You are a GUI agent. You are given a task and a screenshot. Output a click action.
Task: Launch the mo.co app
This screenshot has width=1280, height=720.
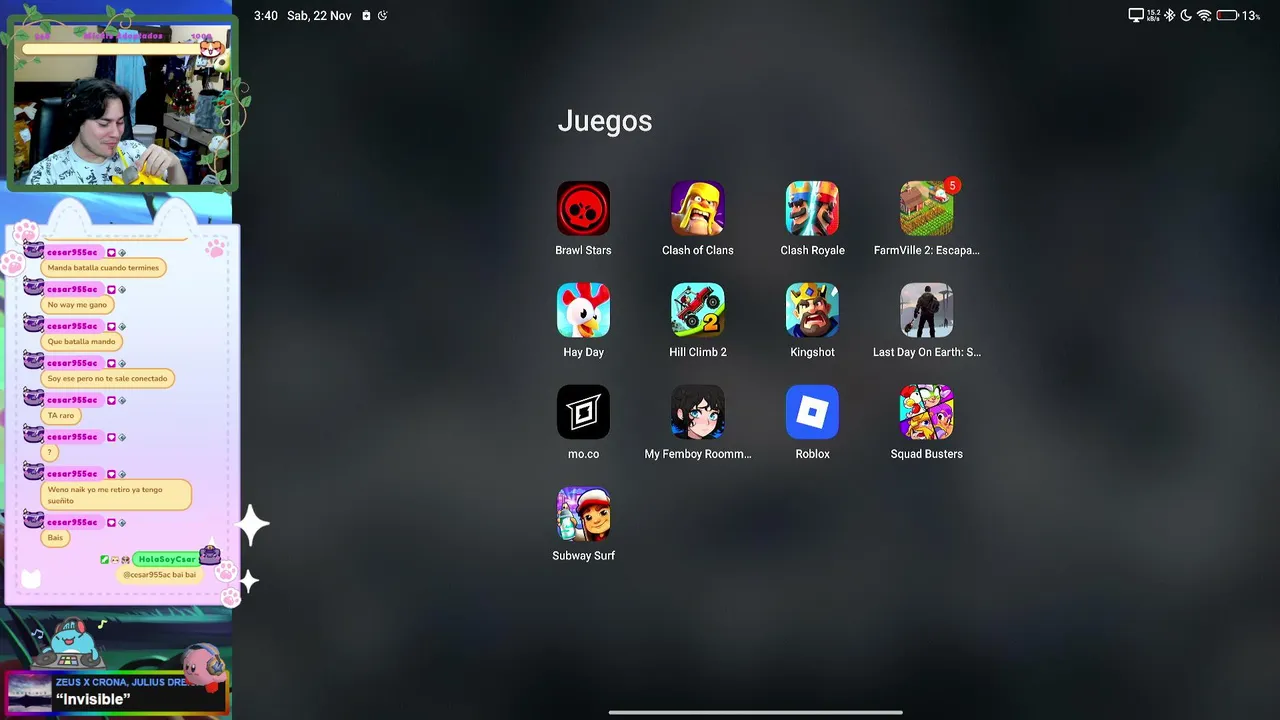click(583, 412)
